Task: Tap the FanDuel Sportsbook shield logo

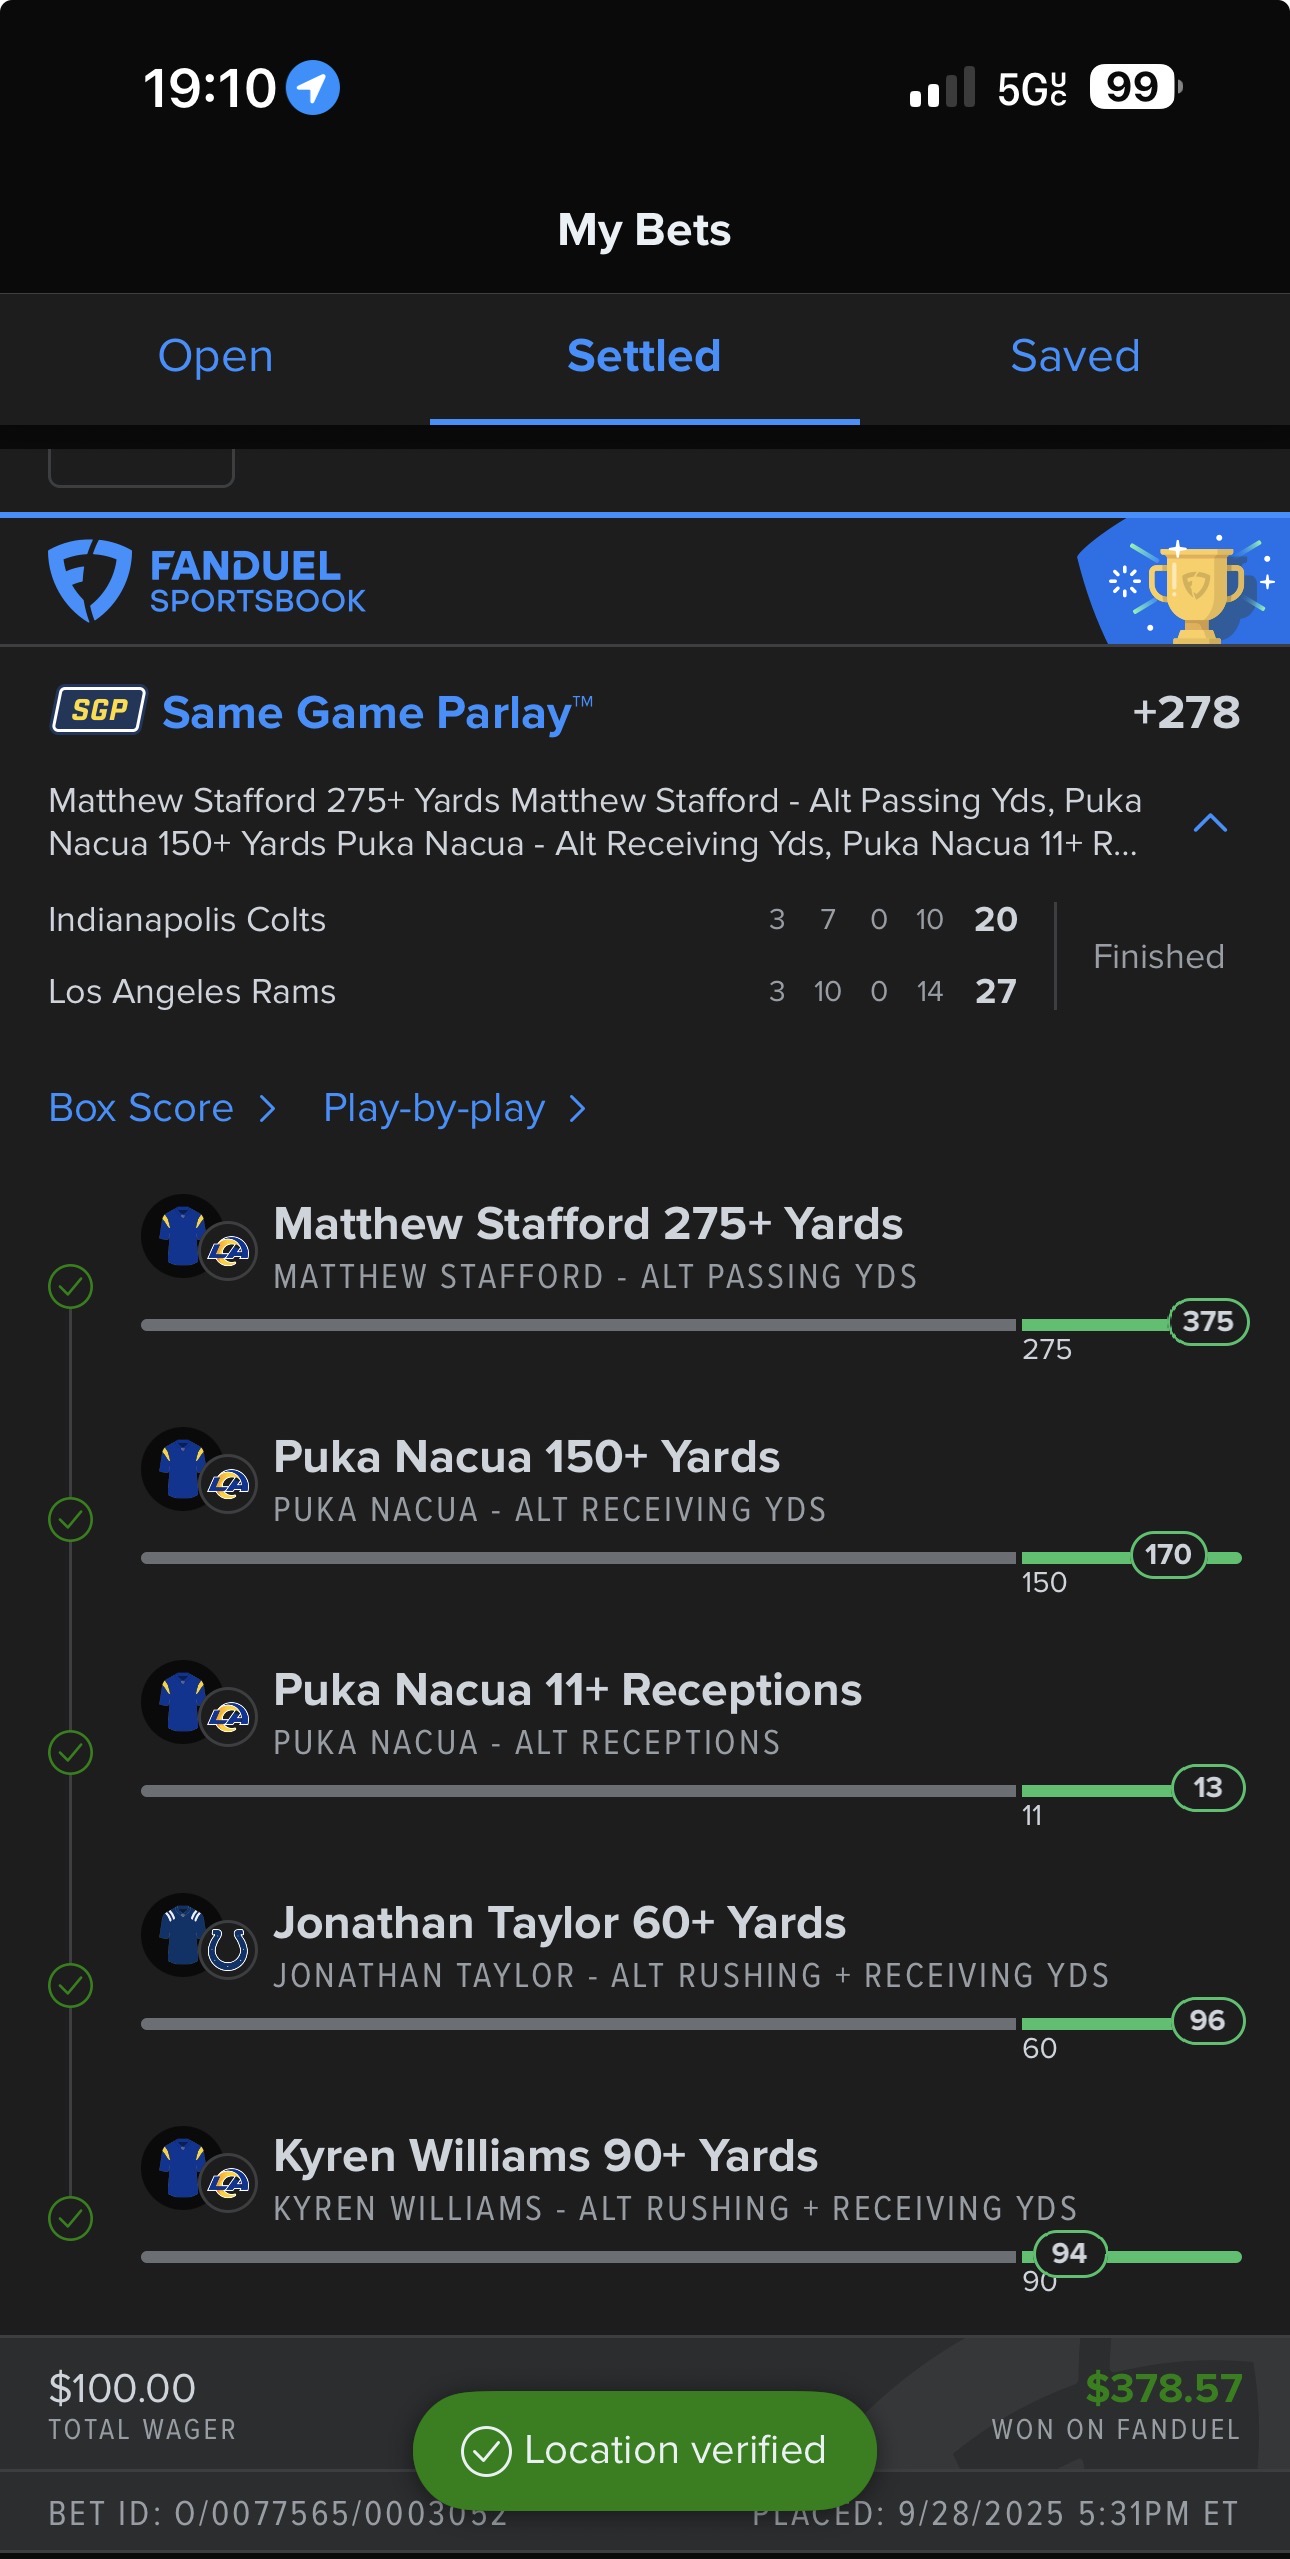Action: point(89,580)
